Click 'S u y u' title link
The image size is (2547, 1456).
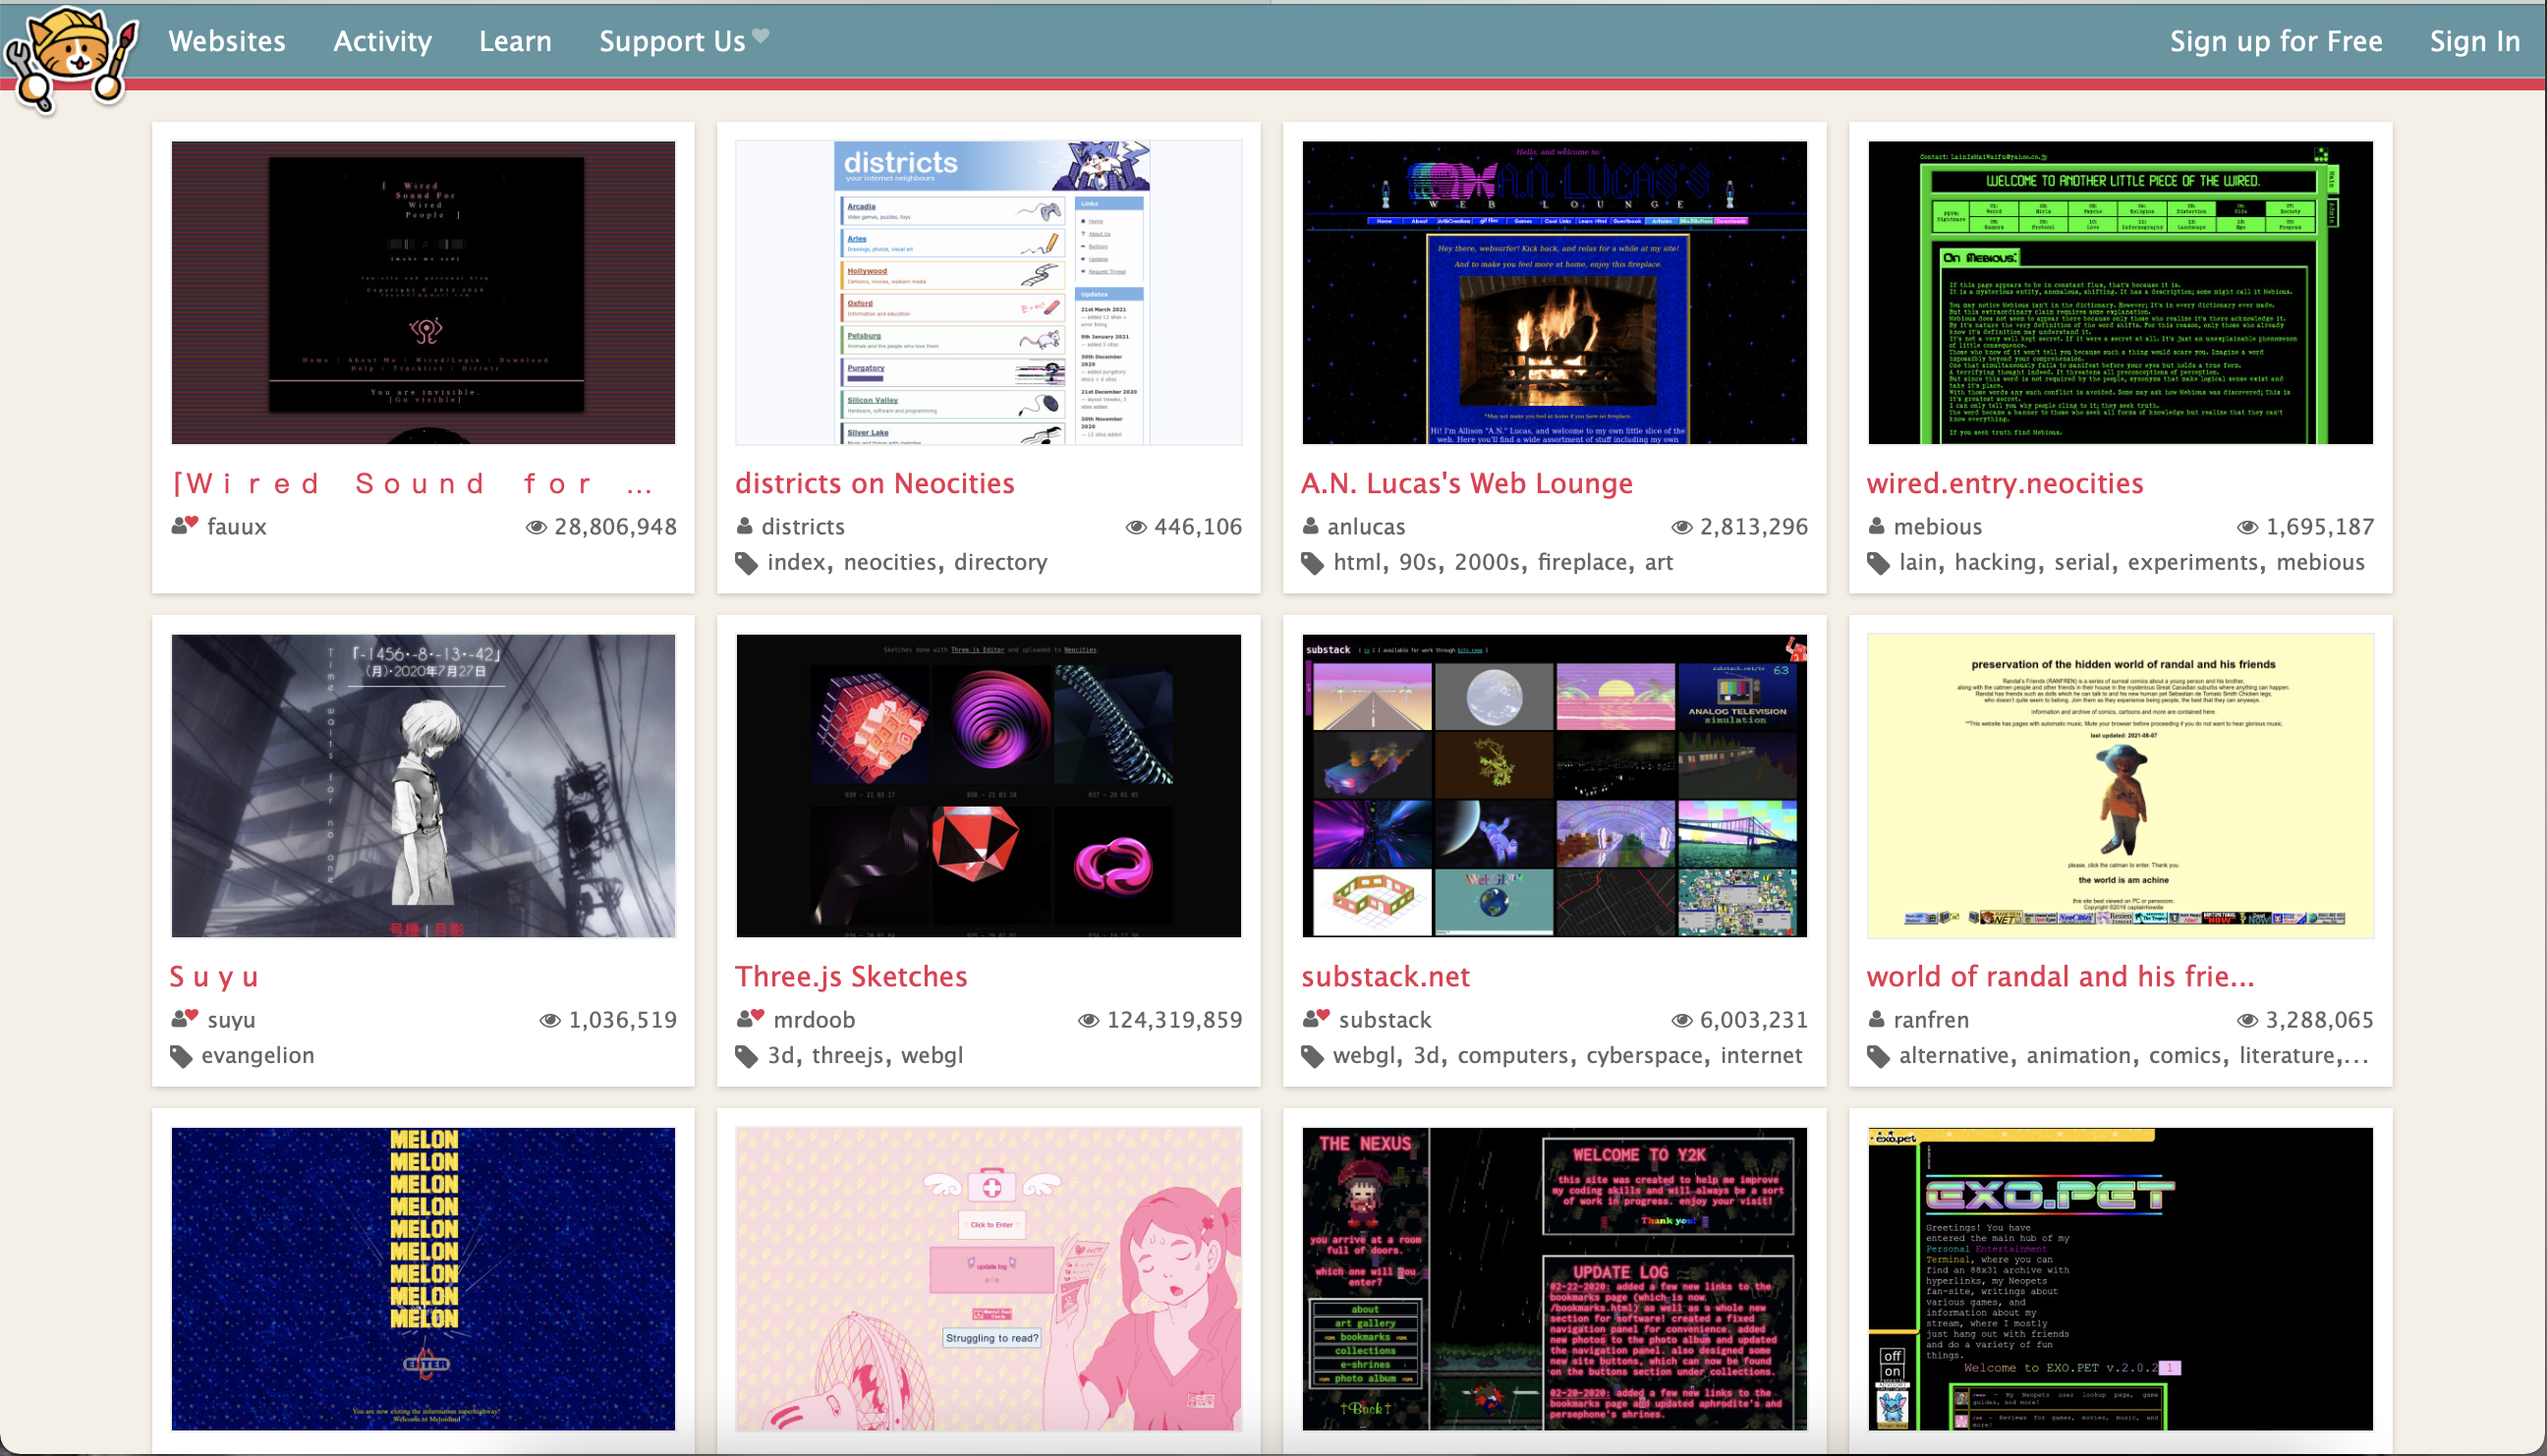coord(214,977)
